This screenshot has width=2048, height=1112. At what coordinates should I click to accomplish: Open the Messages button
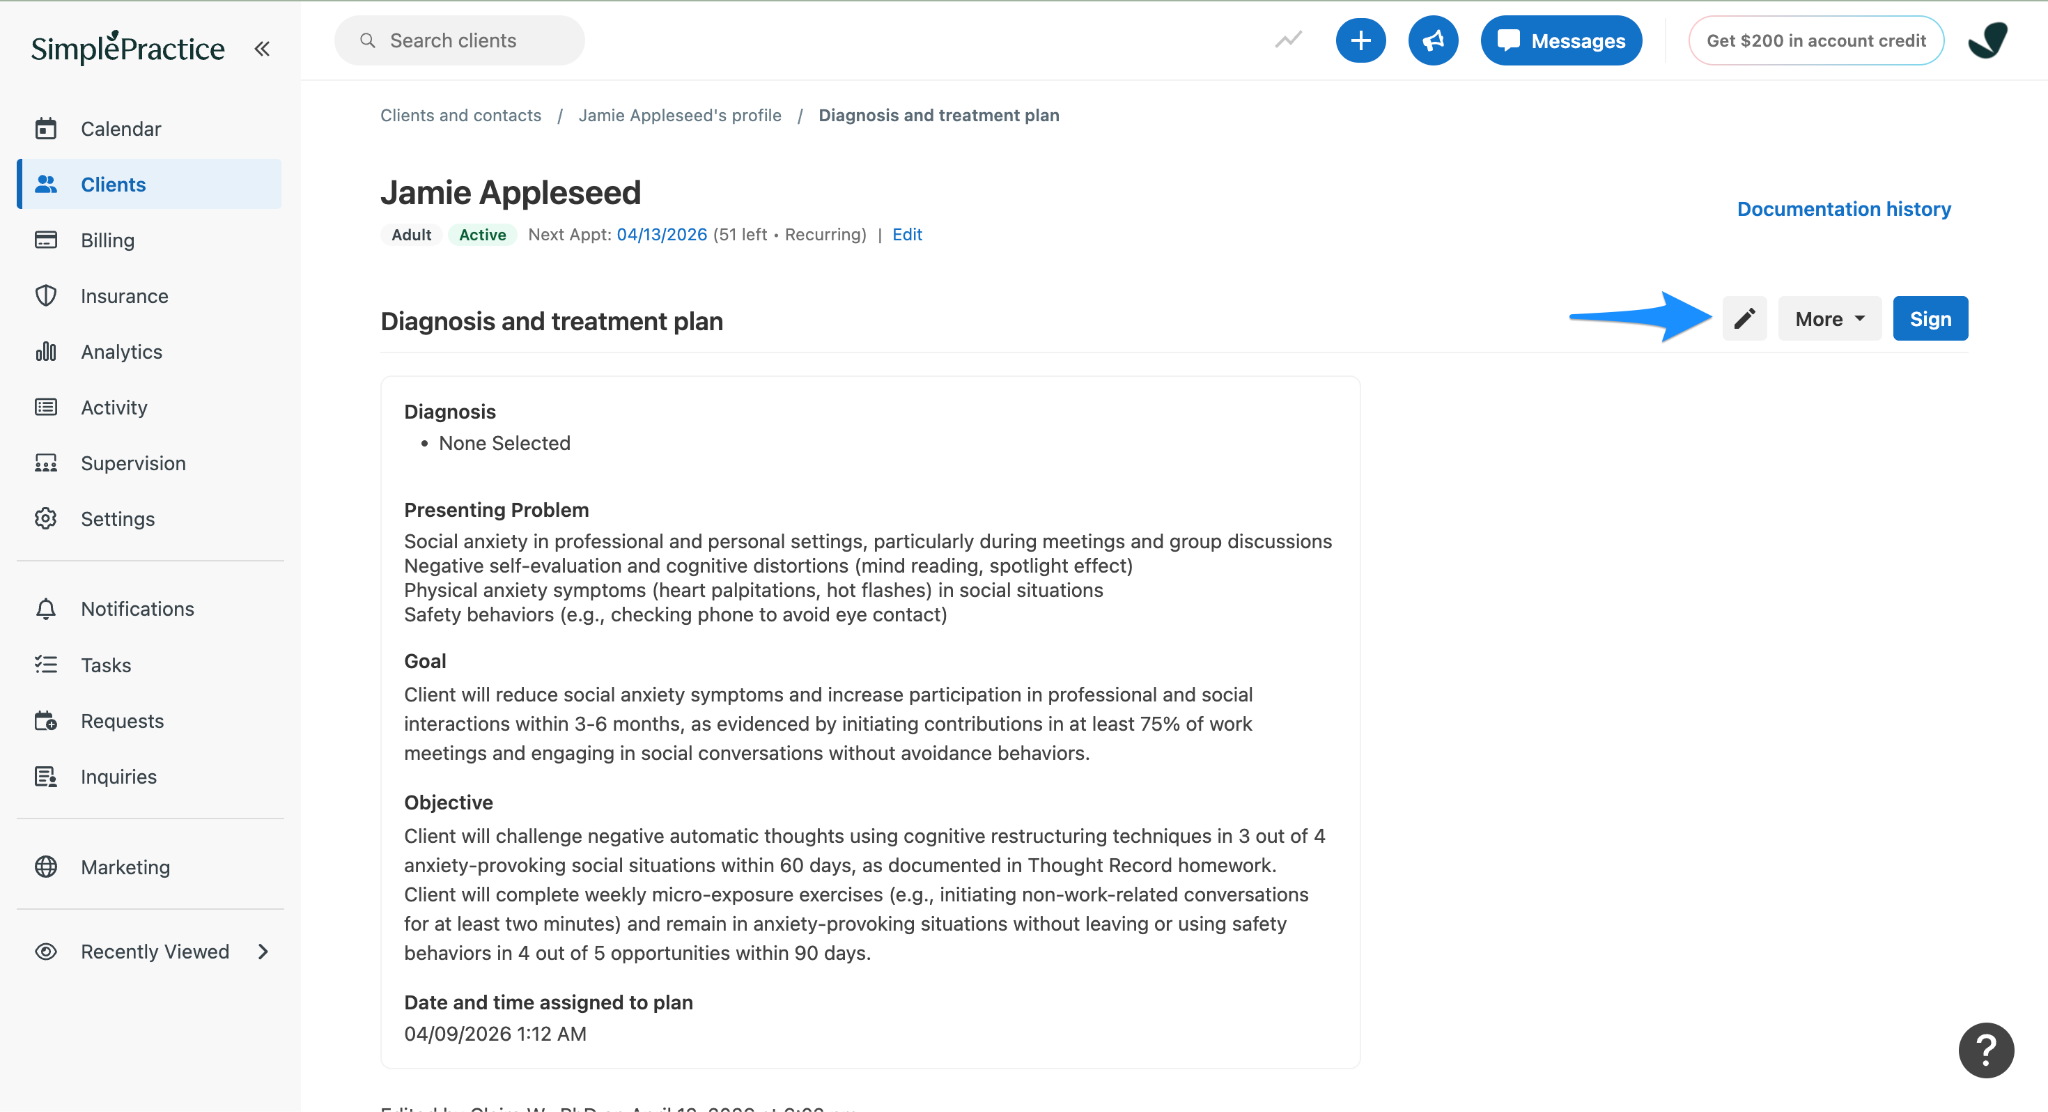1561,41
